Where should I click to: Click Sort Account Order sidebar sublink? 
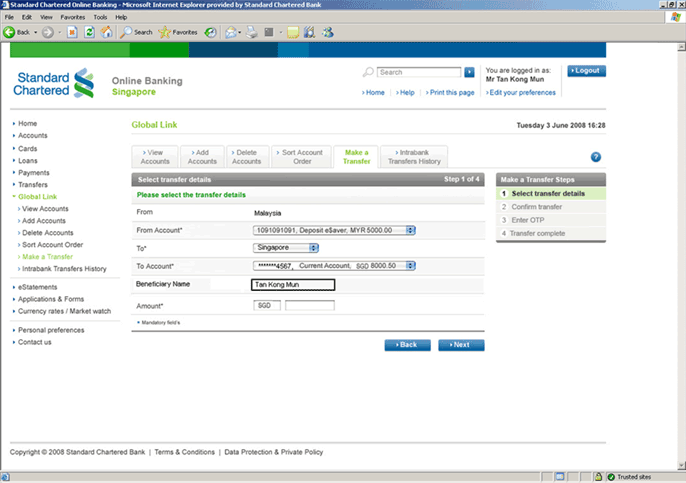[x=52, y=245]
